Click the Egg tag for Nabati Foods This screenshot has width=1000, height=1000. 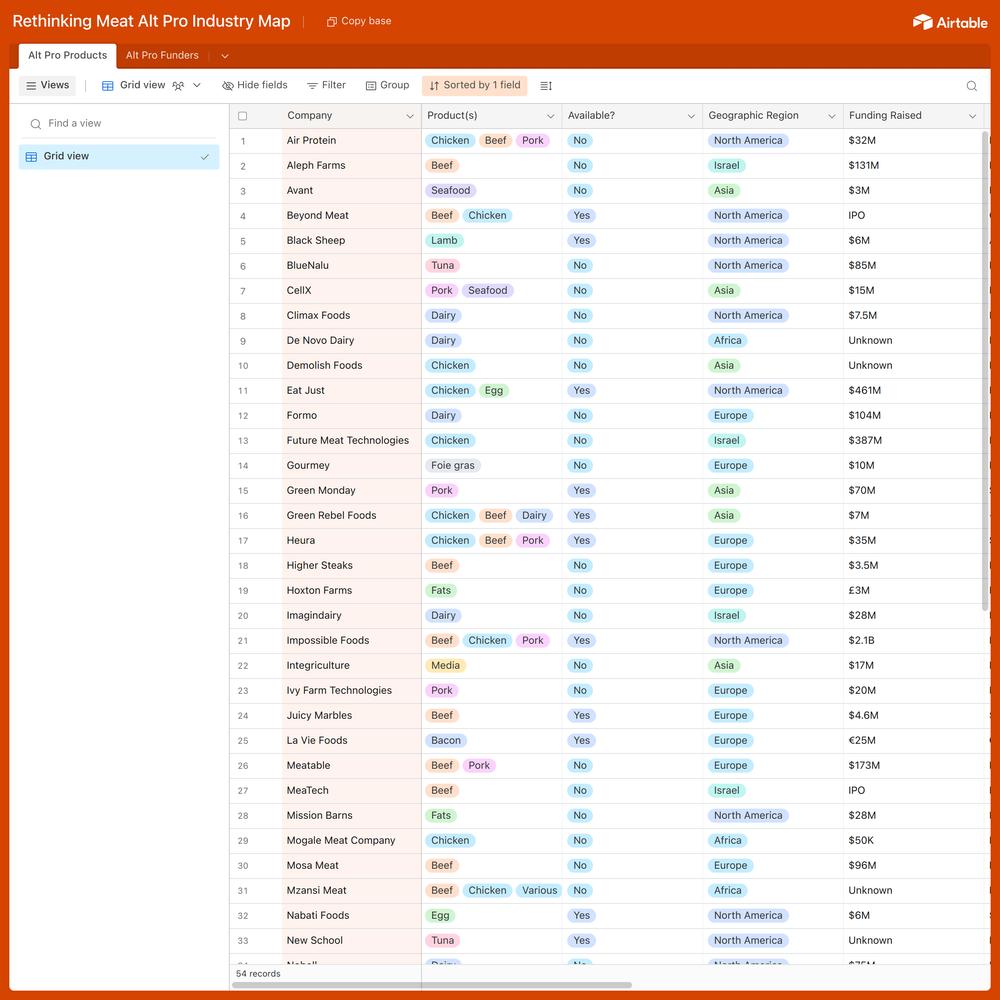point(440,916)
